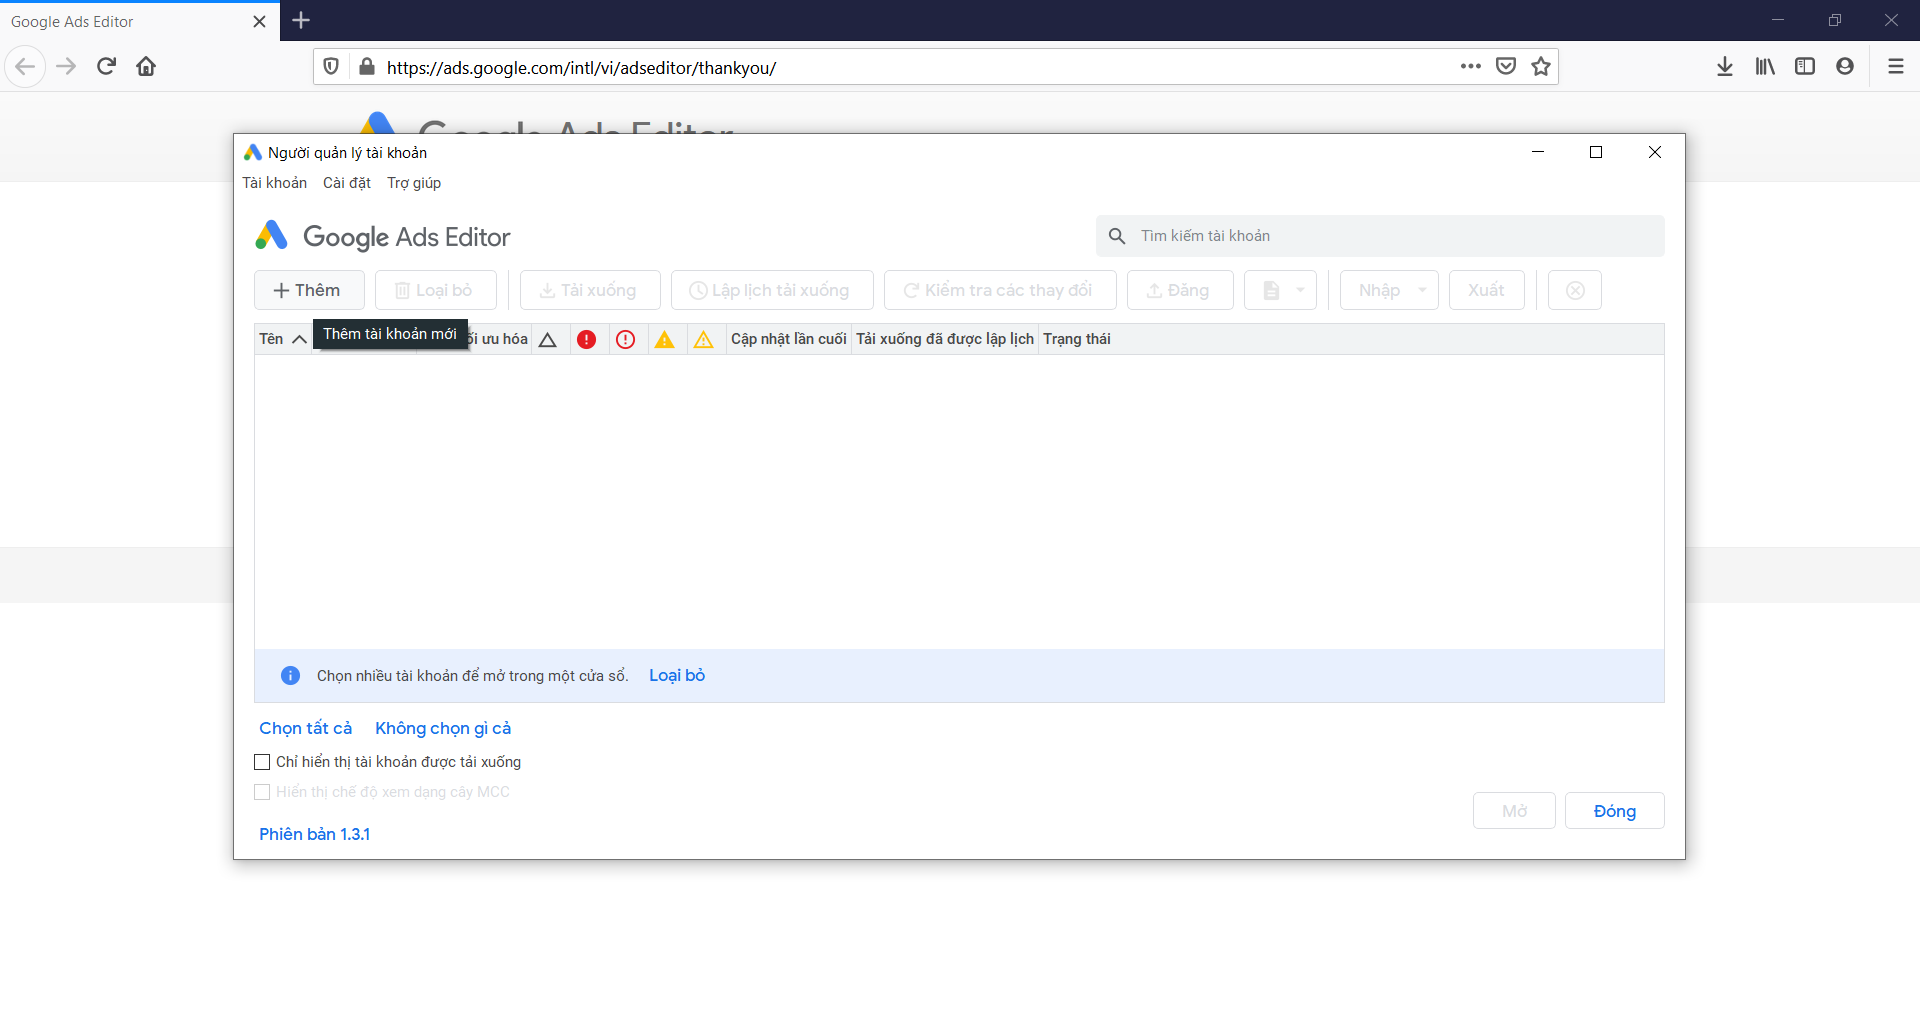This screenshot has width=1920, height=1023.
Task: Toggle 'Hiển thị chế độ xem dạng cây MCC' checkbox
Action: 262,792
